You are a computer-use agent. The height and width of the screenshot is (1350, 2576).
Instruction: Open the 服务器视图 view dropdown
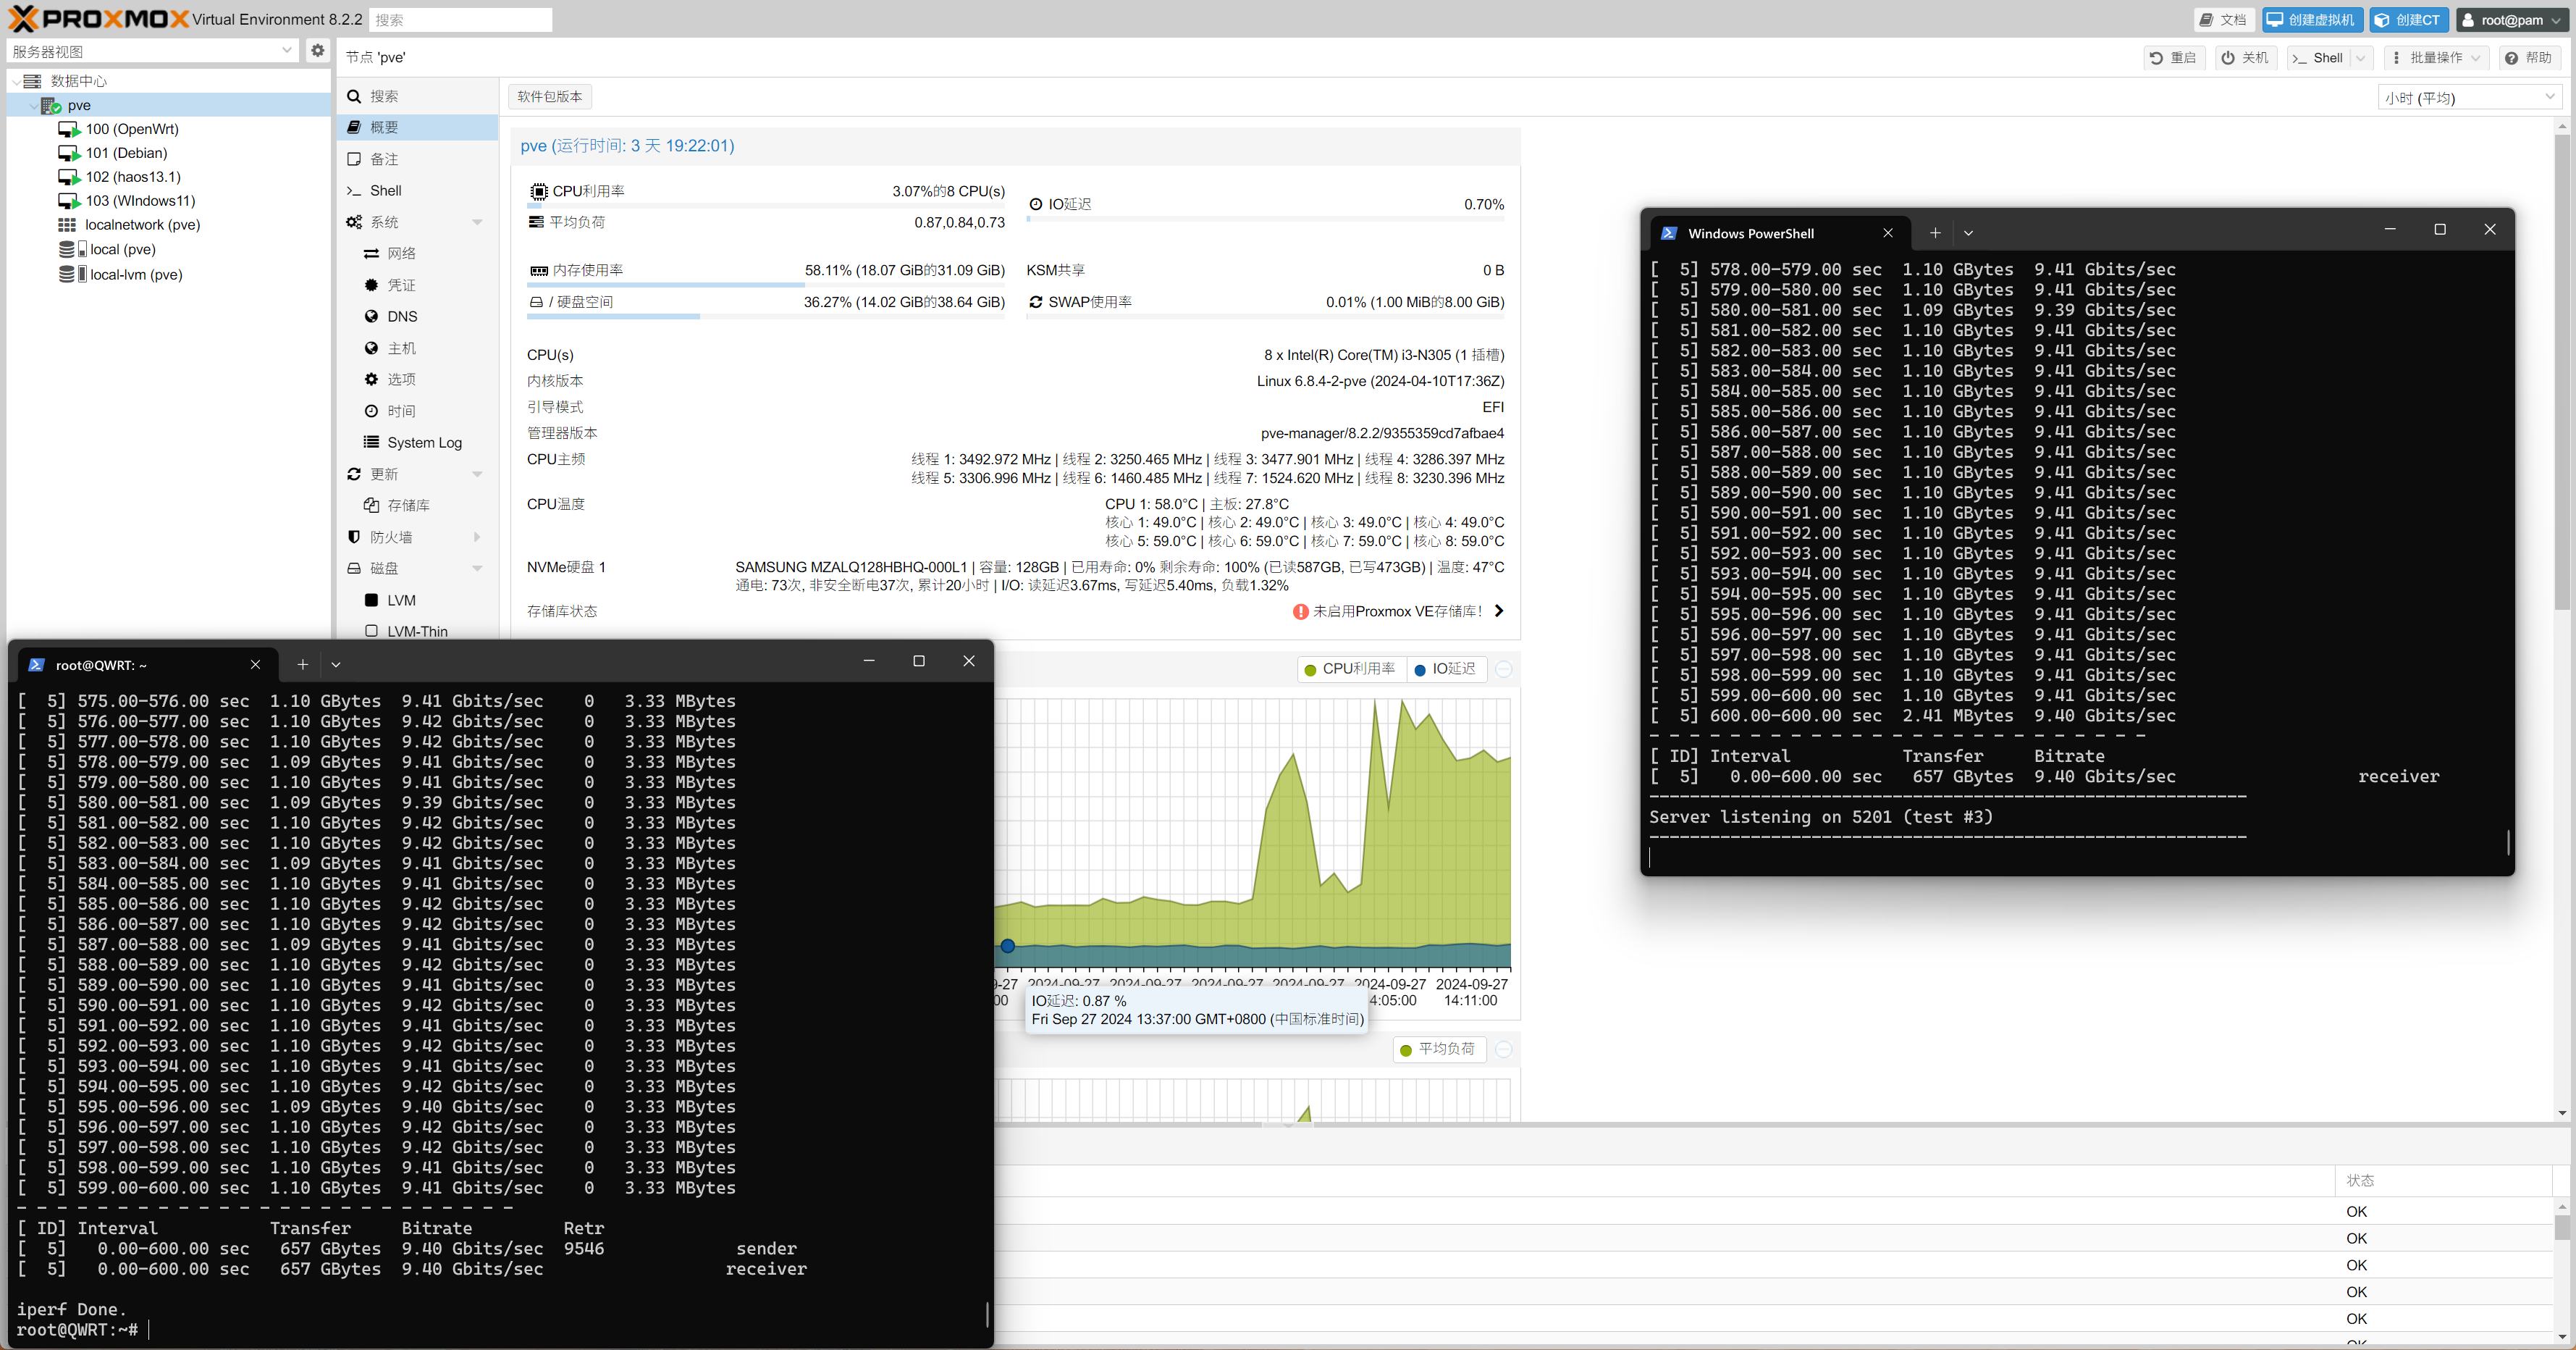tap(287, 51)
